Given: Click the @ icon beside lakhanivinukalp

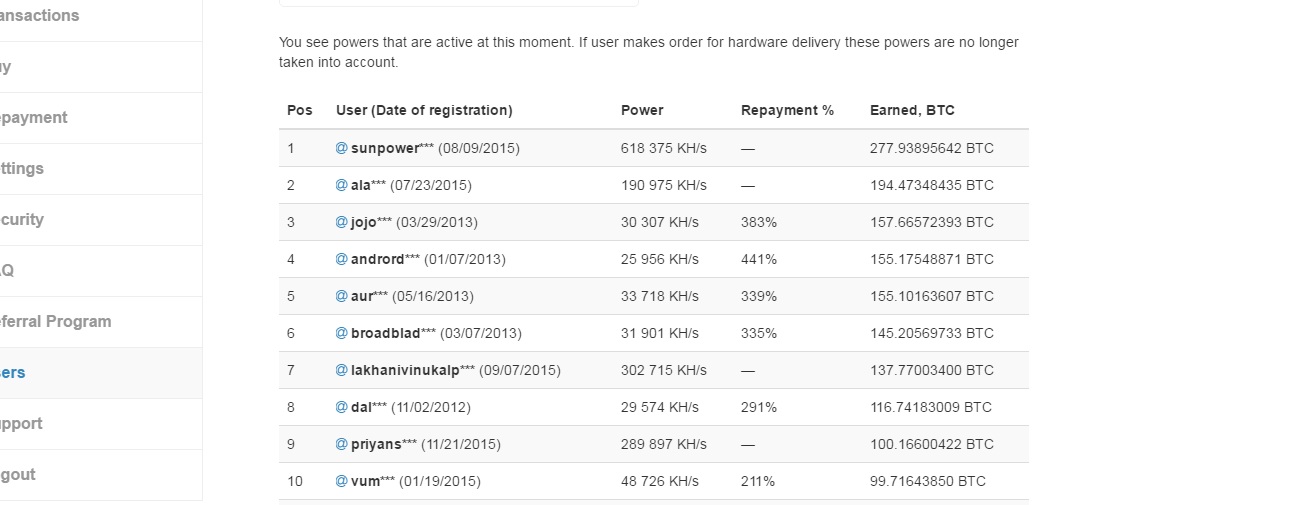Looking at the screenshot, I should point(341,370).
